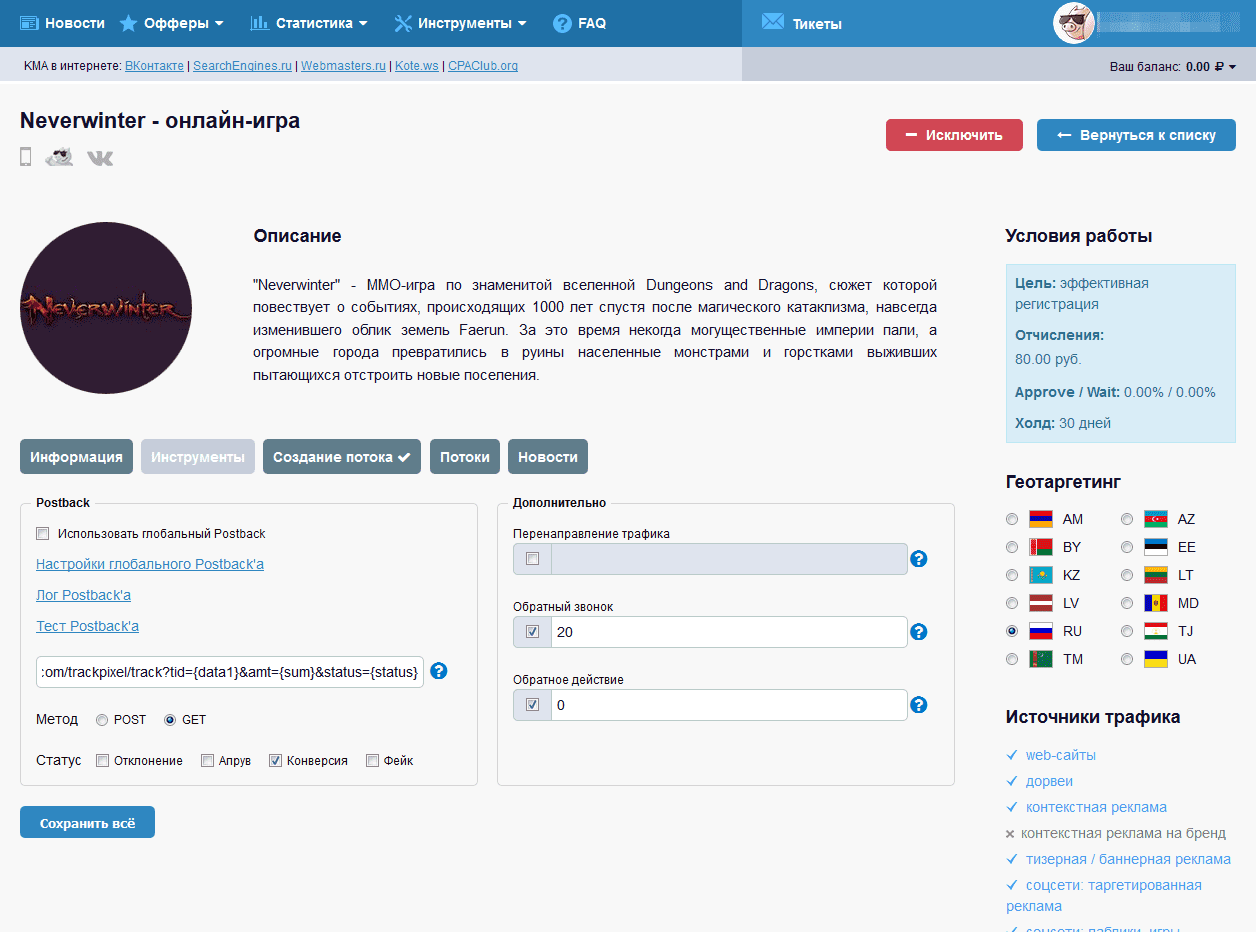1256x932 pixels.
Task: Open the Потоки tab
Action: click(x=465, y=456)
